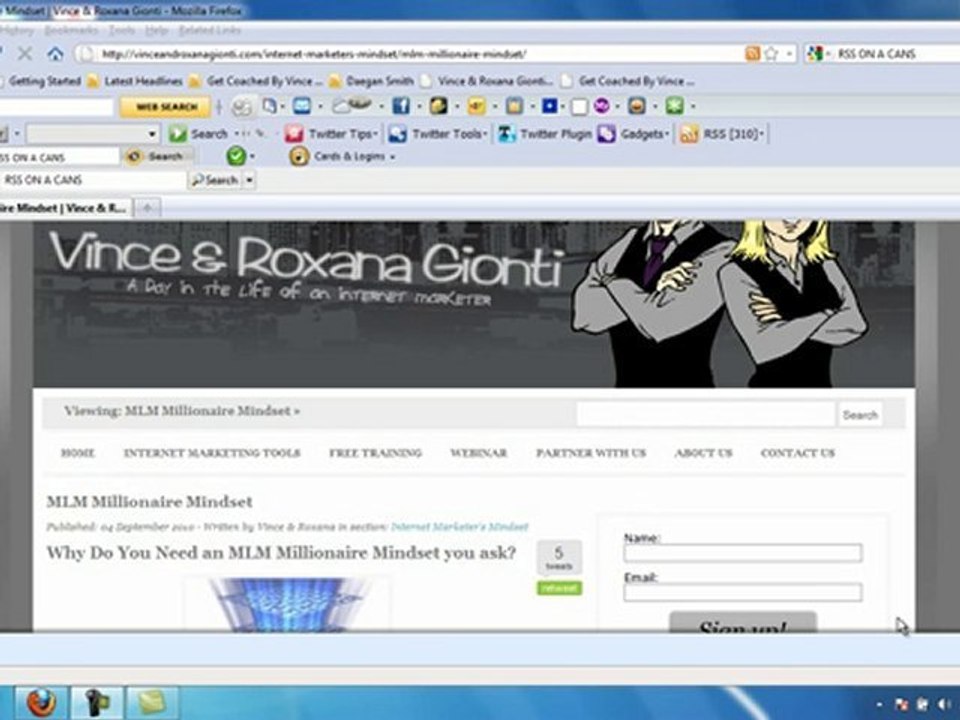Screen dimensions: 960x720
Task: Expand the Cards & Logins dropdown
Action: pos(392,157)
